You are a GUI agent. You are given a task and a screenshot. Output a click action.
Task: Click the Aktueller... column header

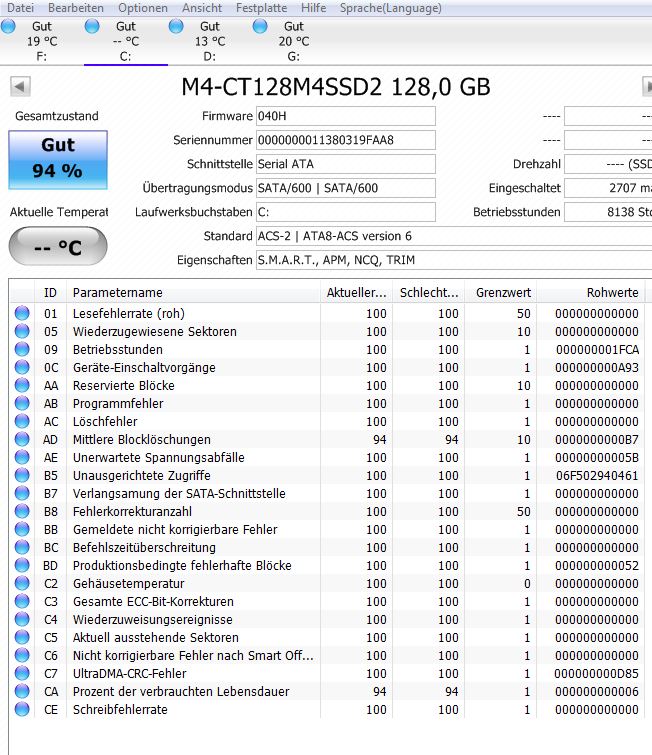(x=357, y=292)
